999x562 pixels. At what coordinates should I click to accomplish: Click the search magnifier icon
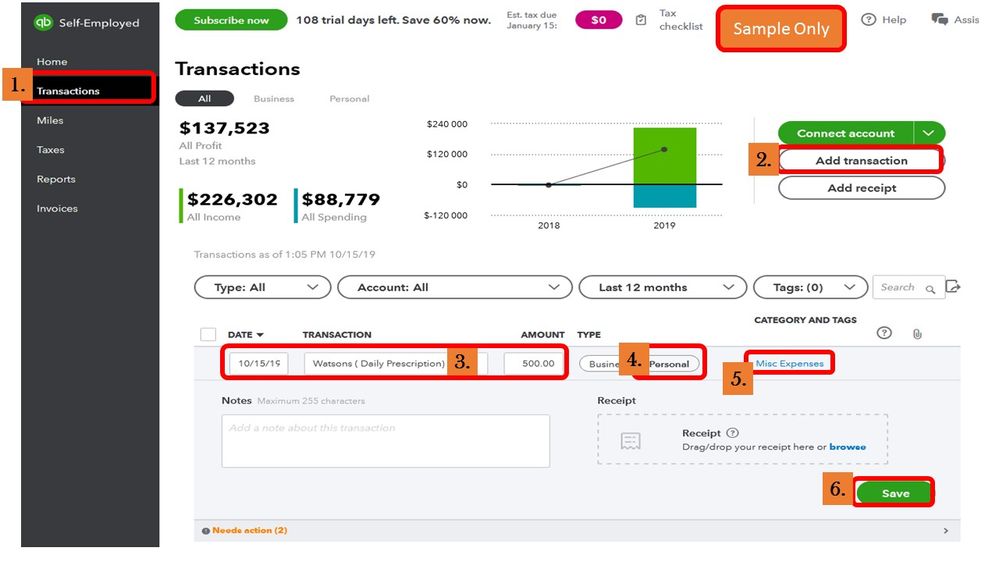[x=930, y=289]
